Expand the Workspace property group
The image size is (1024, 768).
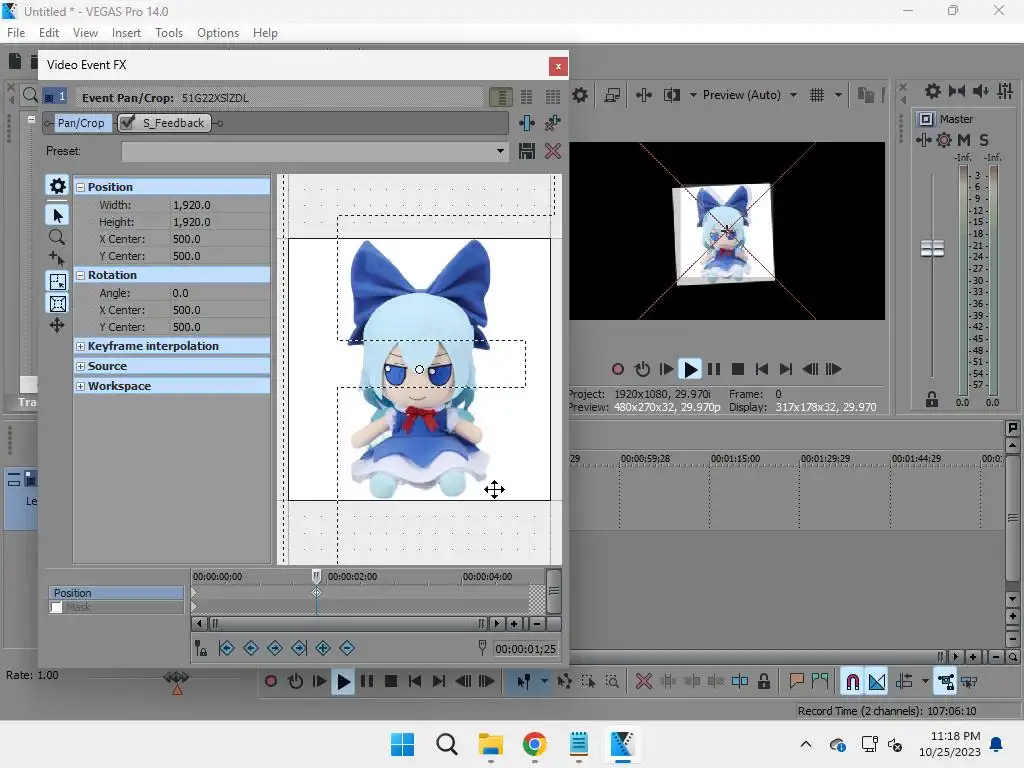click(x=80, y=386)
